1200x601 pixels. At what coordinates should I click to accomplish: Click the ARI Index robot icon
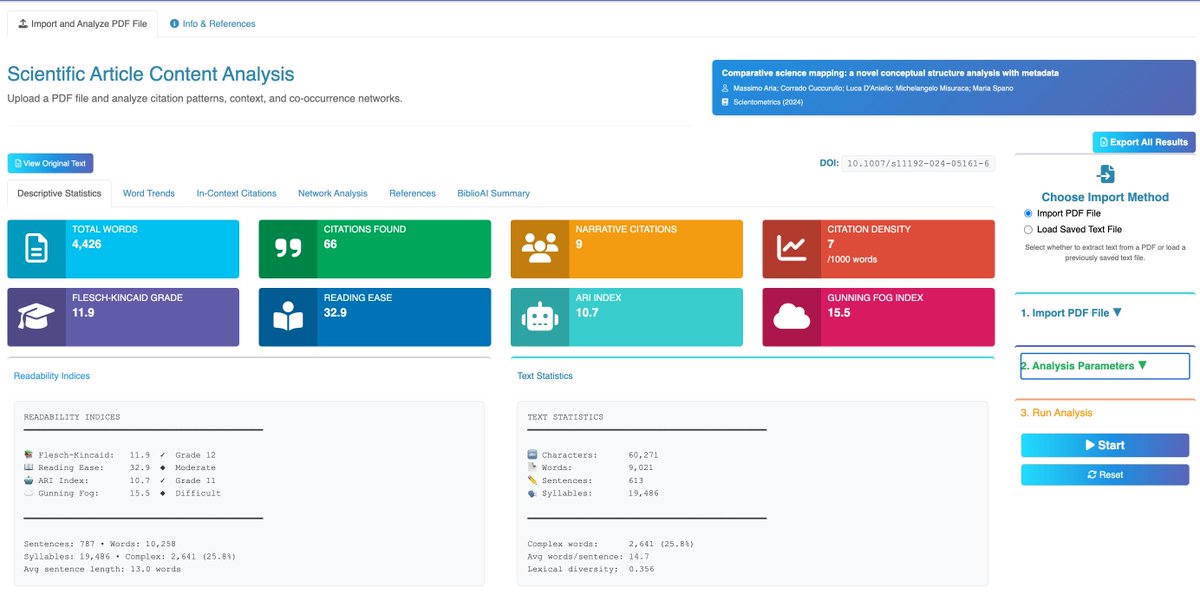(x=540, y=317)
